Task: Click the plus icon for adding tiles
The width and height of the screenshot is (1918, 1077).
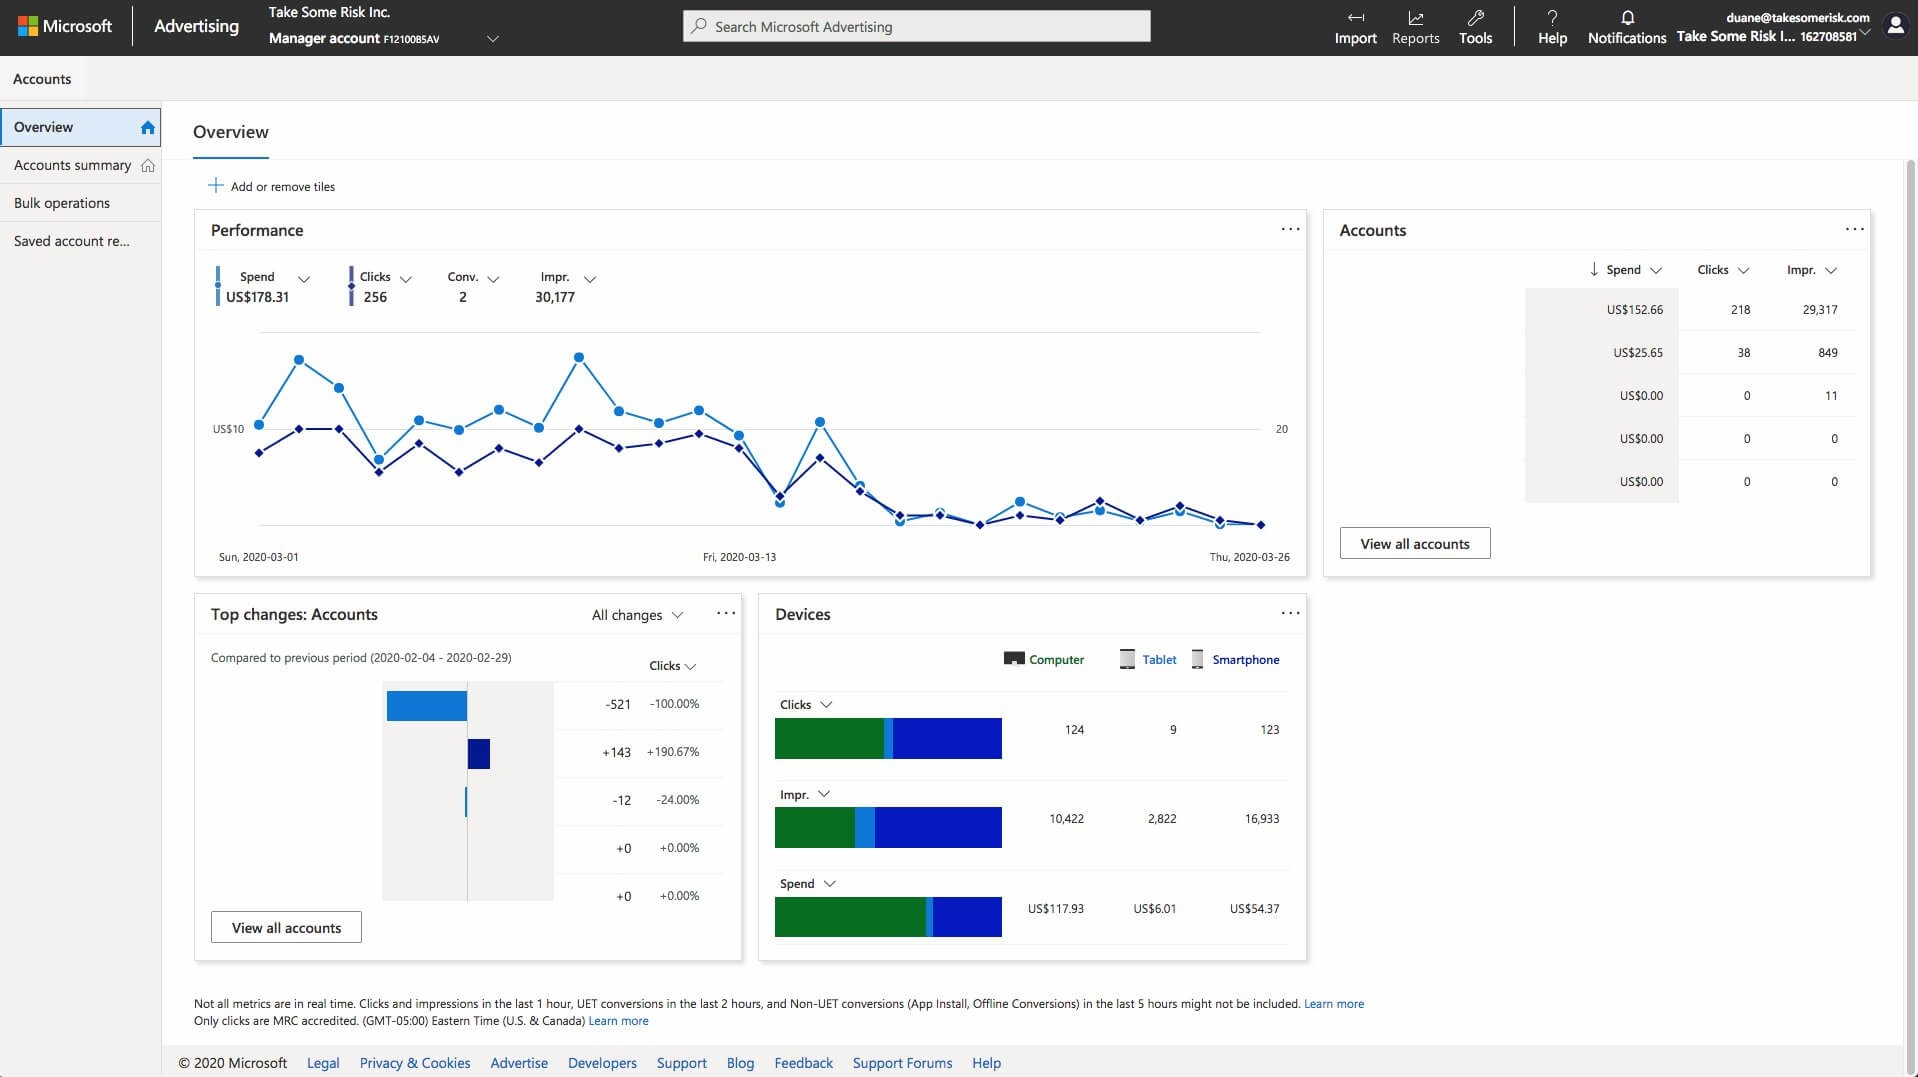Action: (215, 185)
